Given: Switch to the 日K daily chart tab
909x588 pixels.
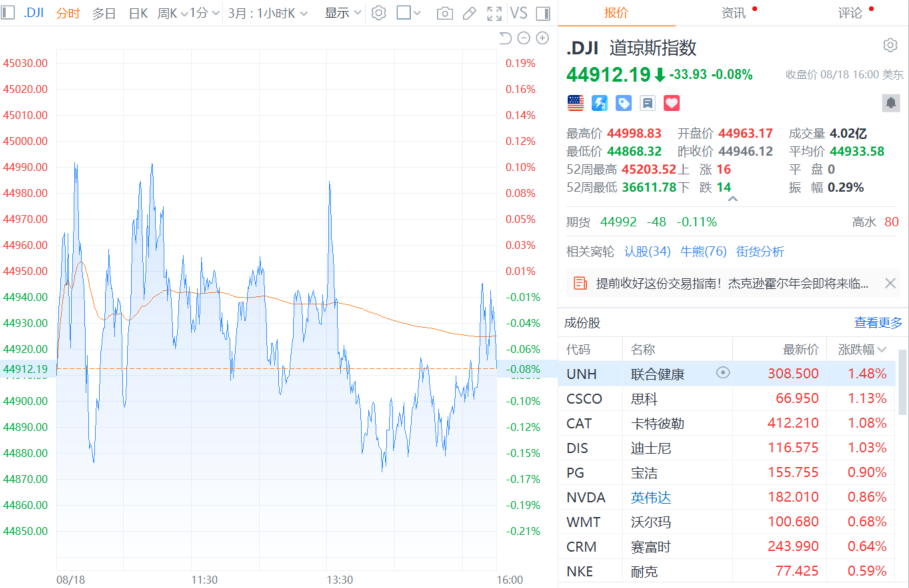Looking at the screenshot, I should (138, 13).
